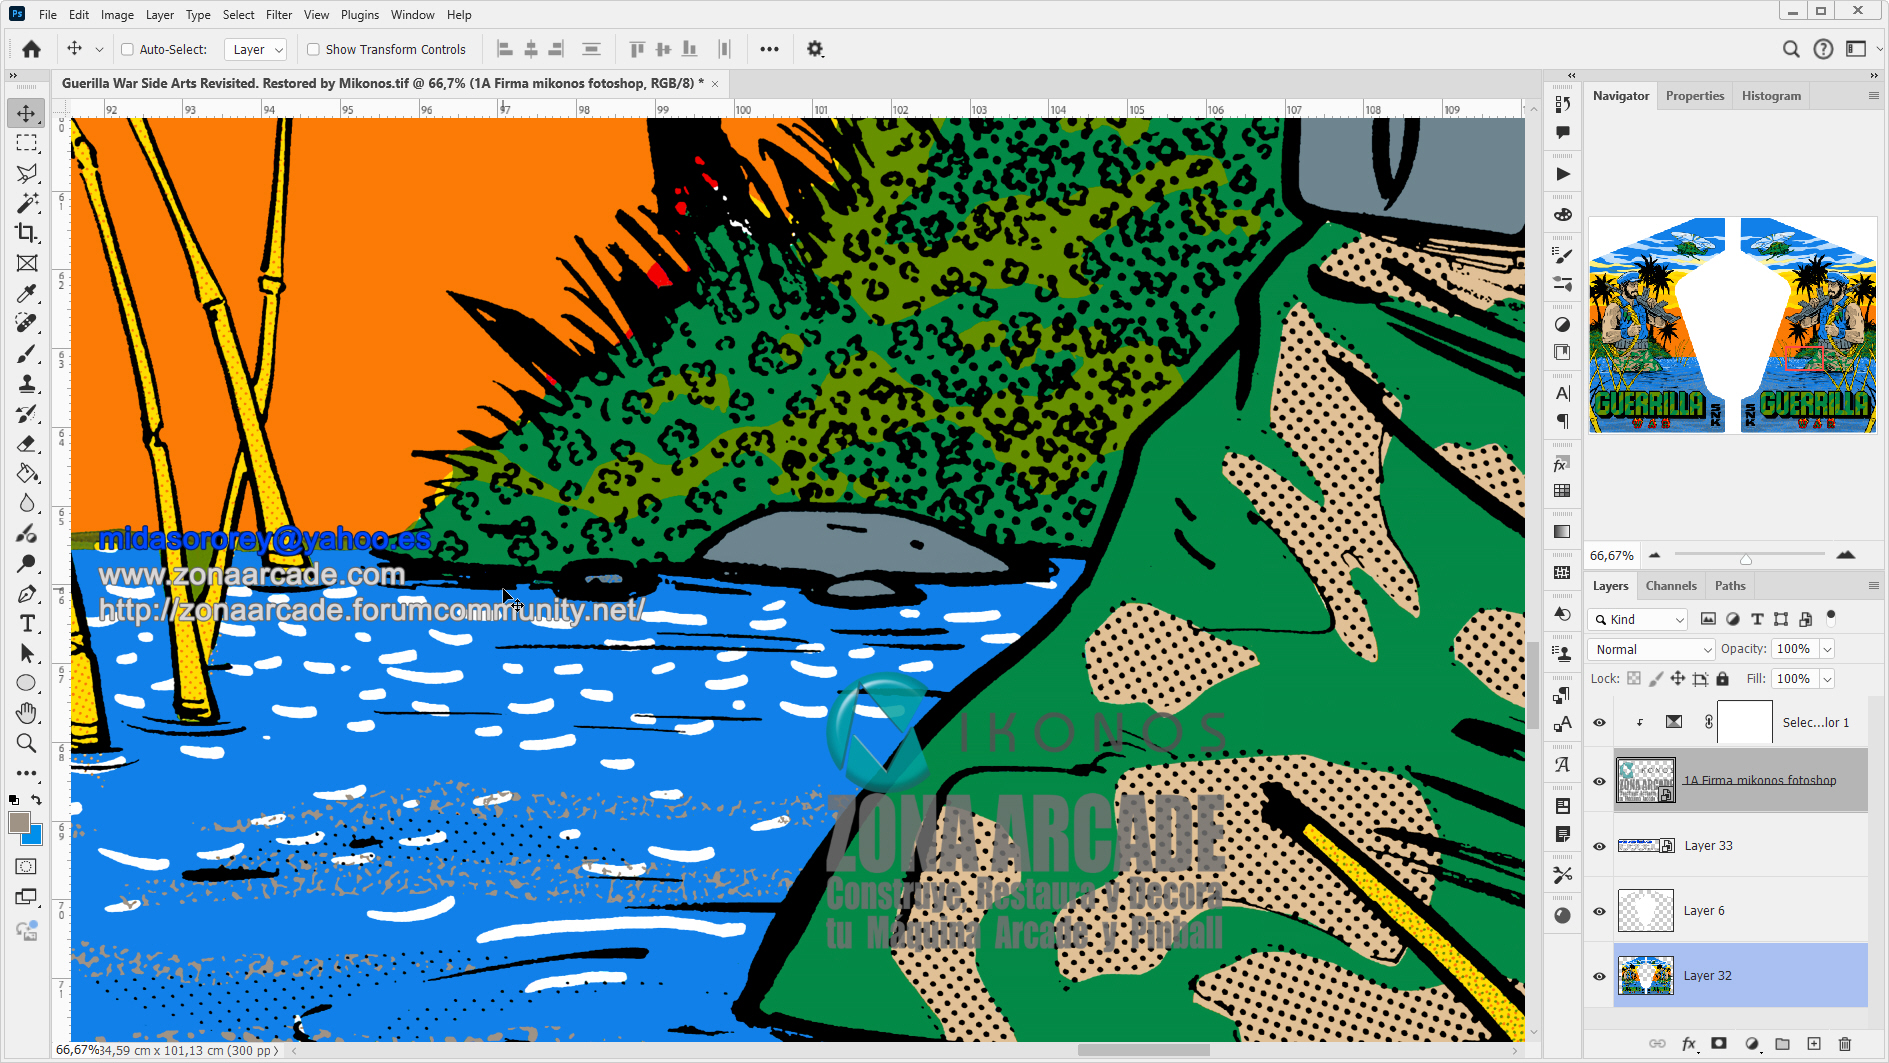Select the Hand tool
This screenshot has height=1063, width=1889.
click(27, 713)
